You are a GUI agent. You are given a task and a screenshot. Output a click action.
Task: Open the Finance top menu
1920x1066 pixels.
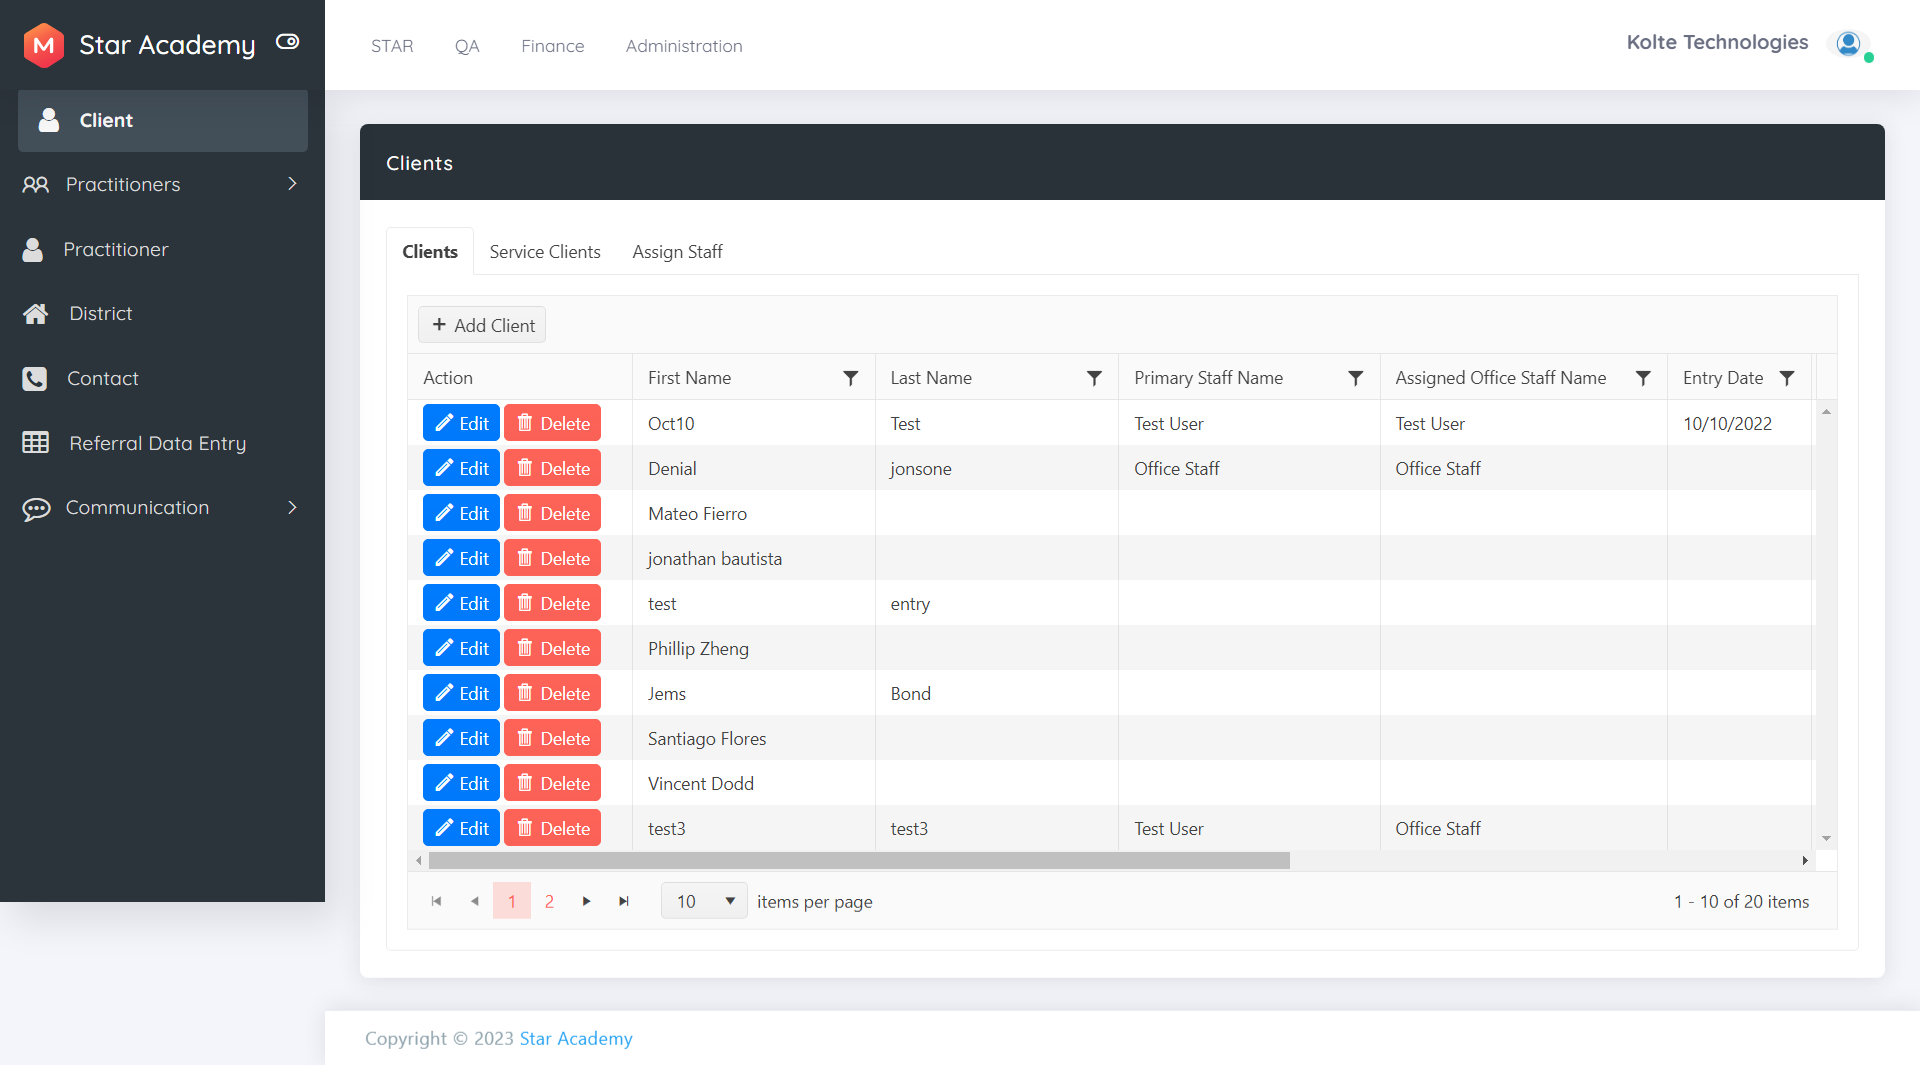click(553, 46)
